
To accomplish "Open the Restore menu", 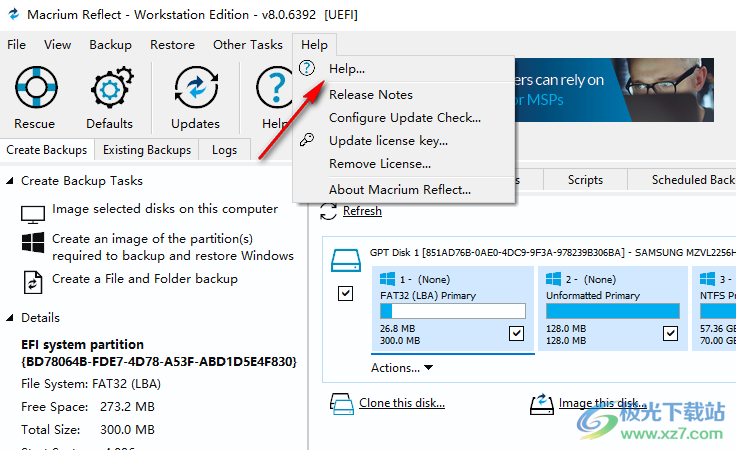I will point(172,45).
